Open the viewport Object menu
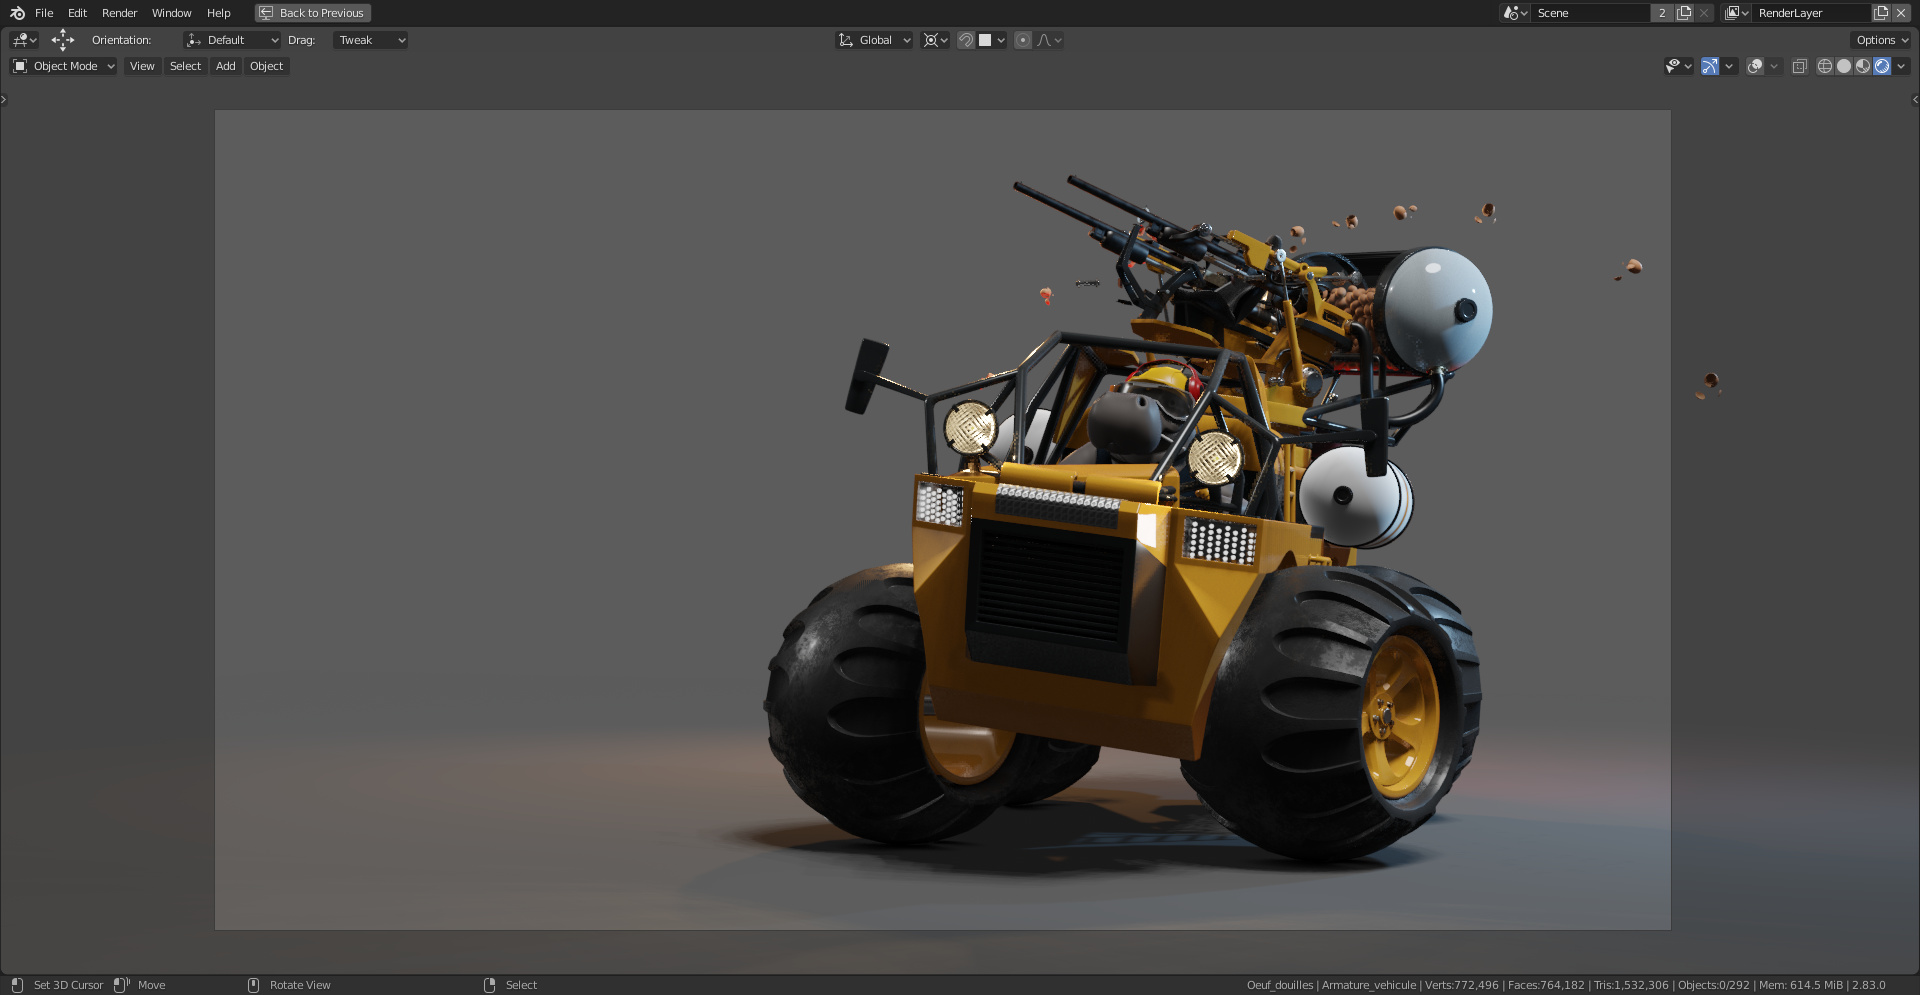This screenshot has height=995, width=1920. [266, 66]
